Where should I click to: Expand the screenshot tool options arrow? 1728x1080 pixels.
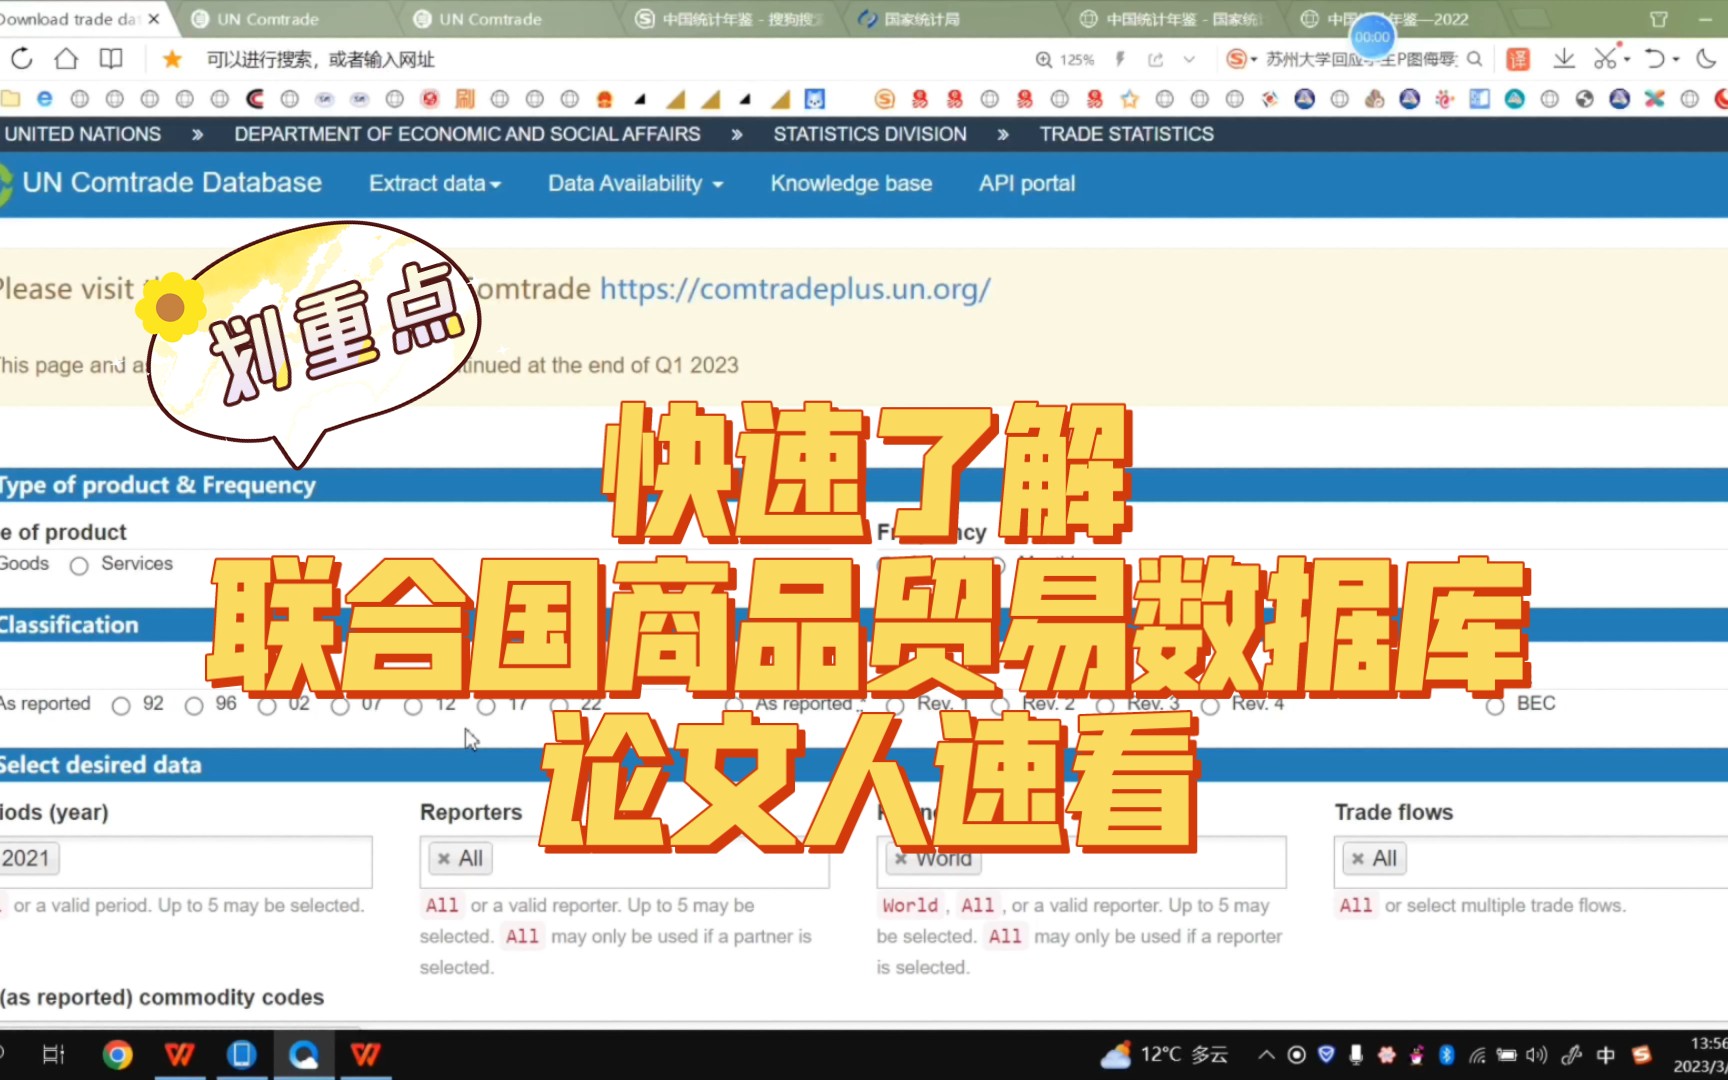(1627, 59)
